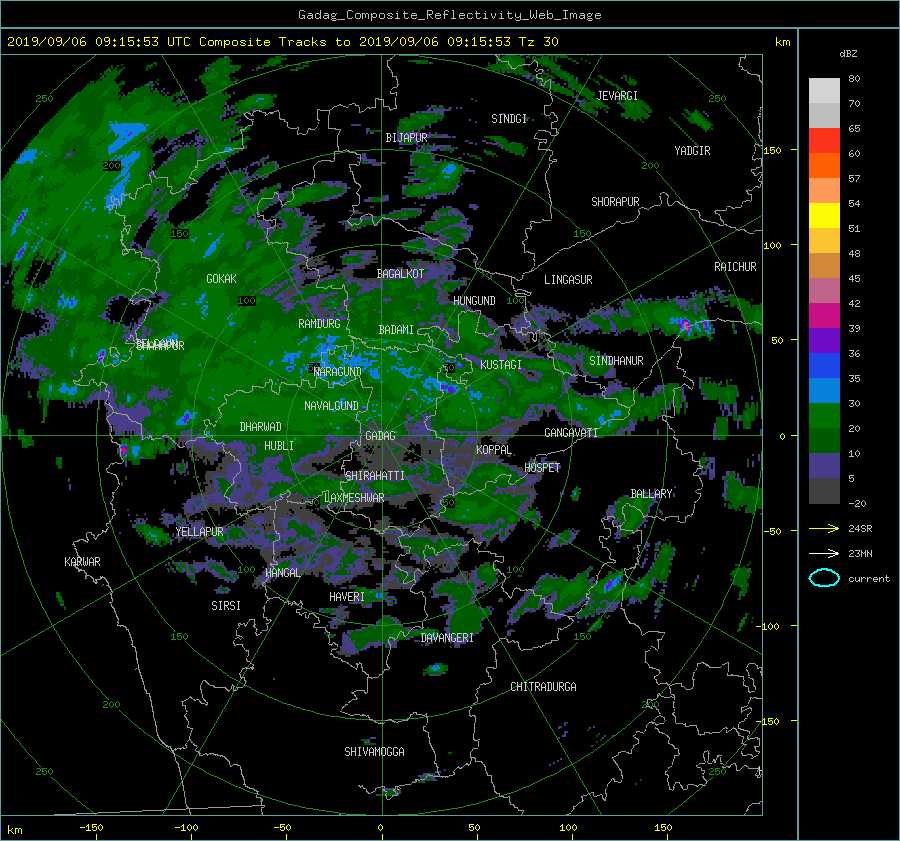Click the yellow 24SR arrow legend icon
This screenshot has height=841, width=900.
(x=824, y=528)
